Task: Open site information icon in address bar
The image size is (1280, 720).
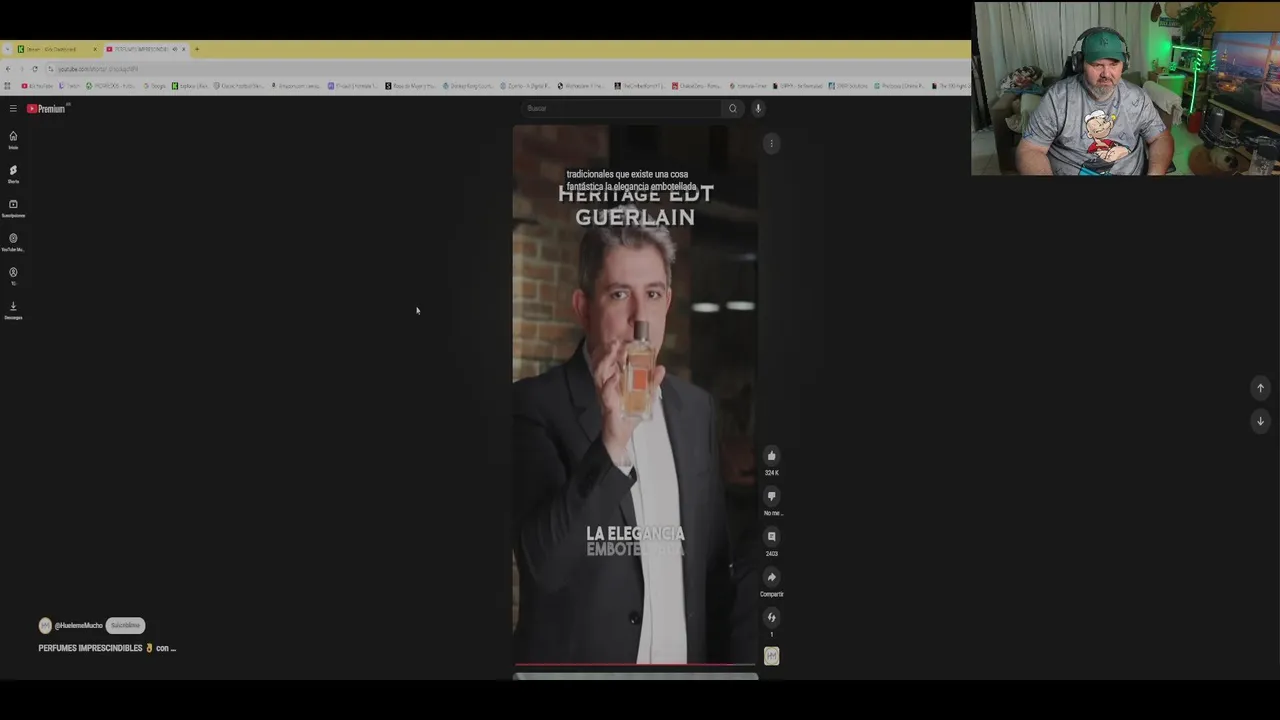Action: coord(51,69)
